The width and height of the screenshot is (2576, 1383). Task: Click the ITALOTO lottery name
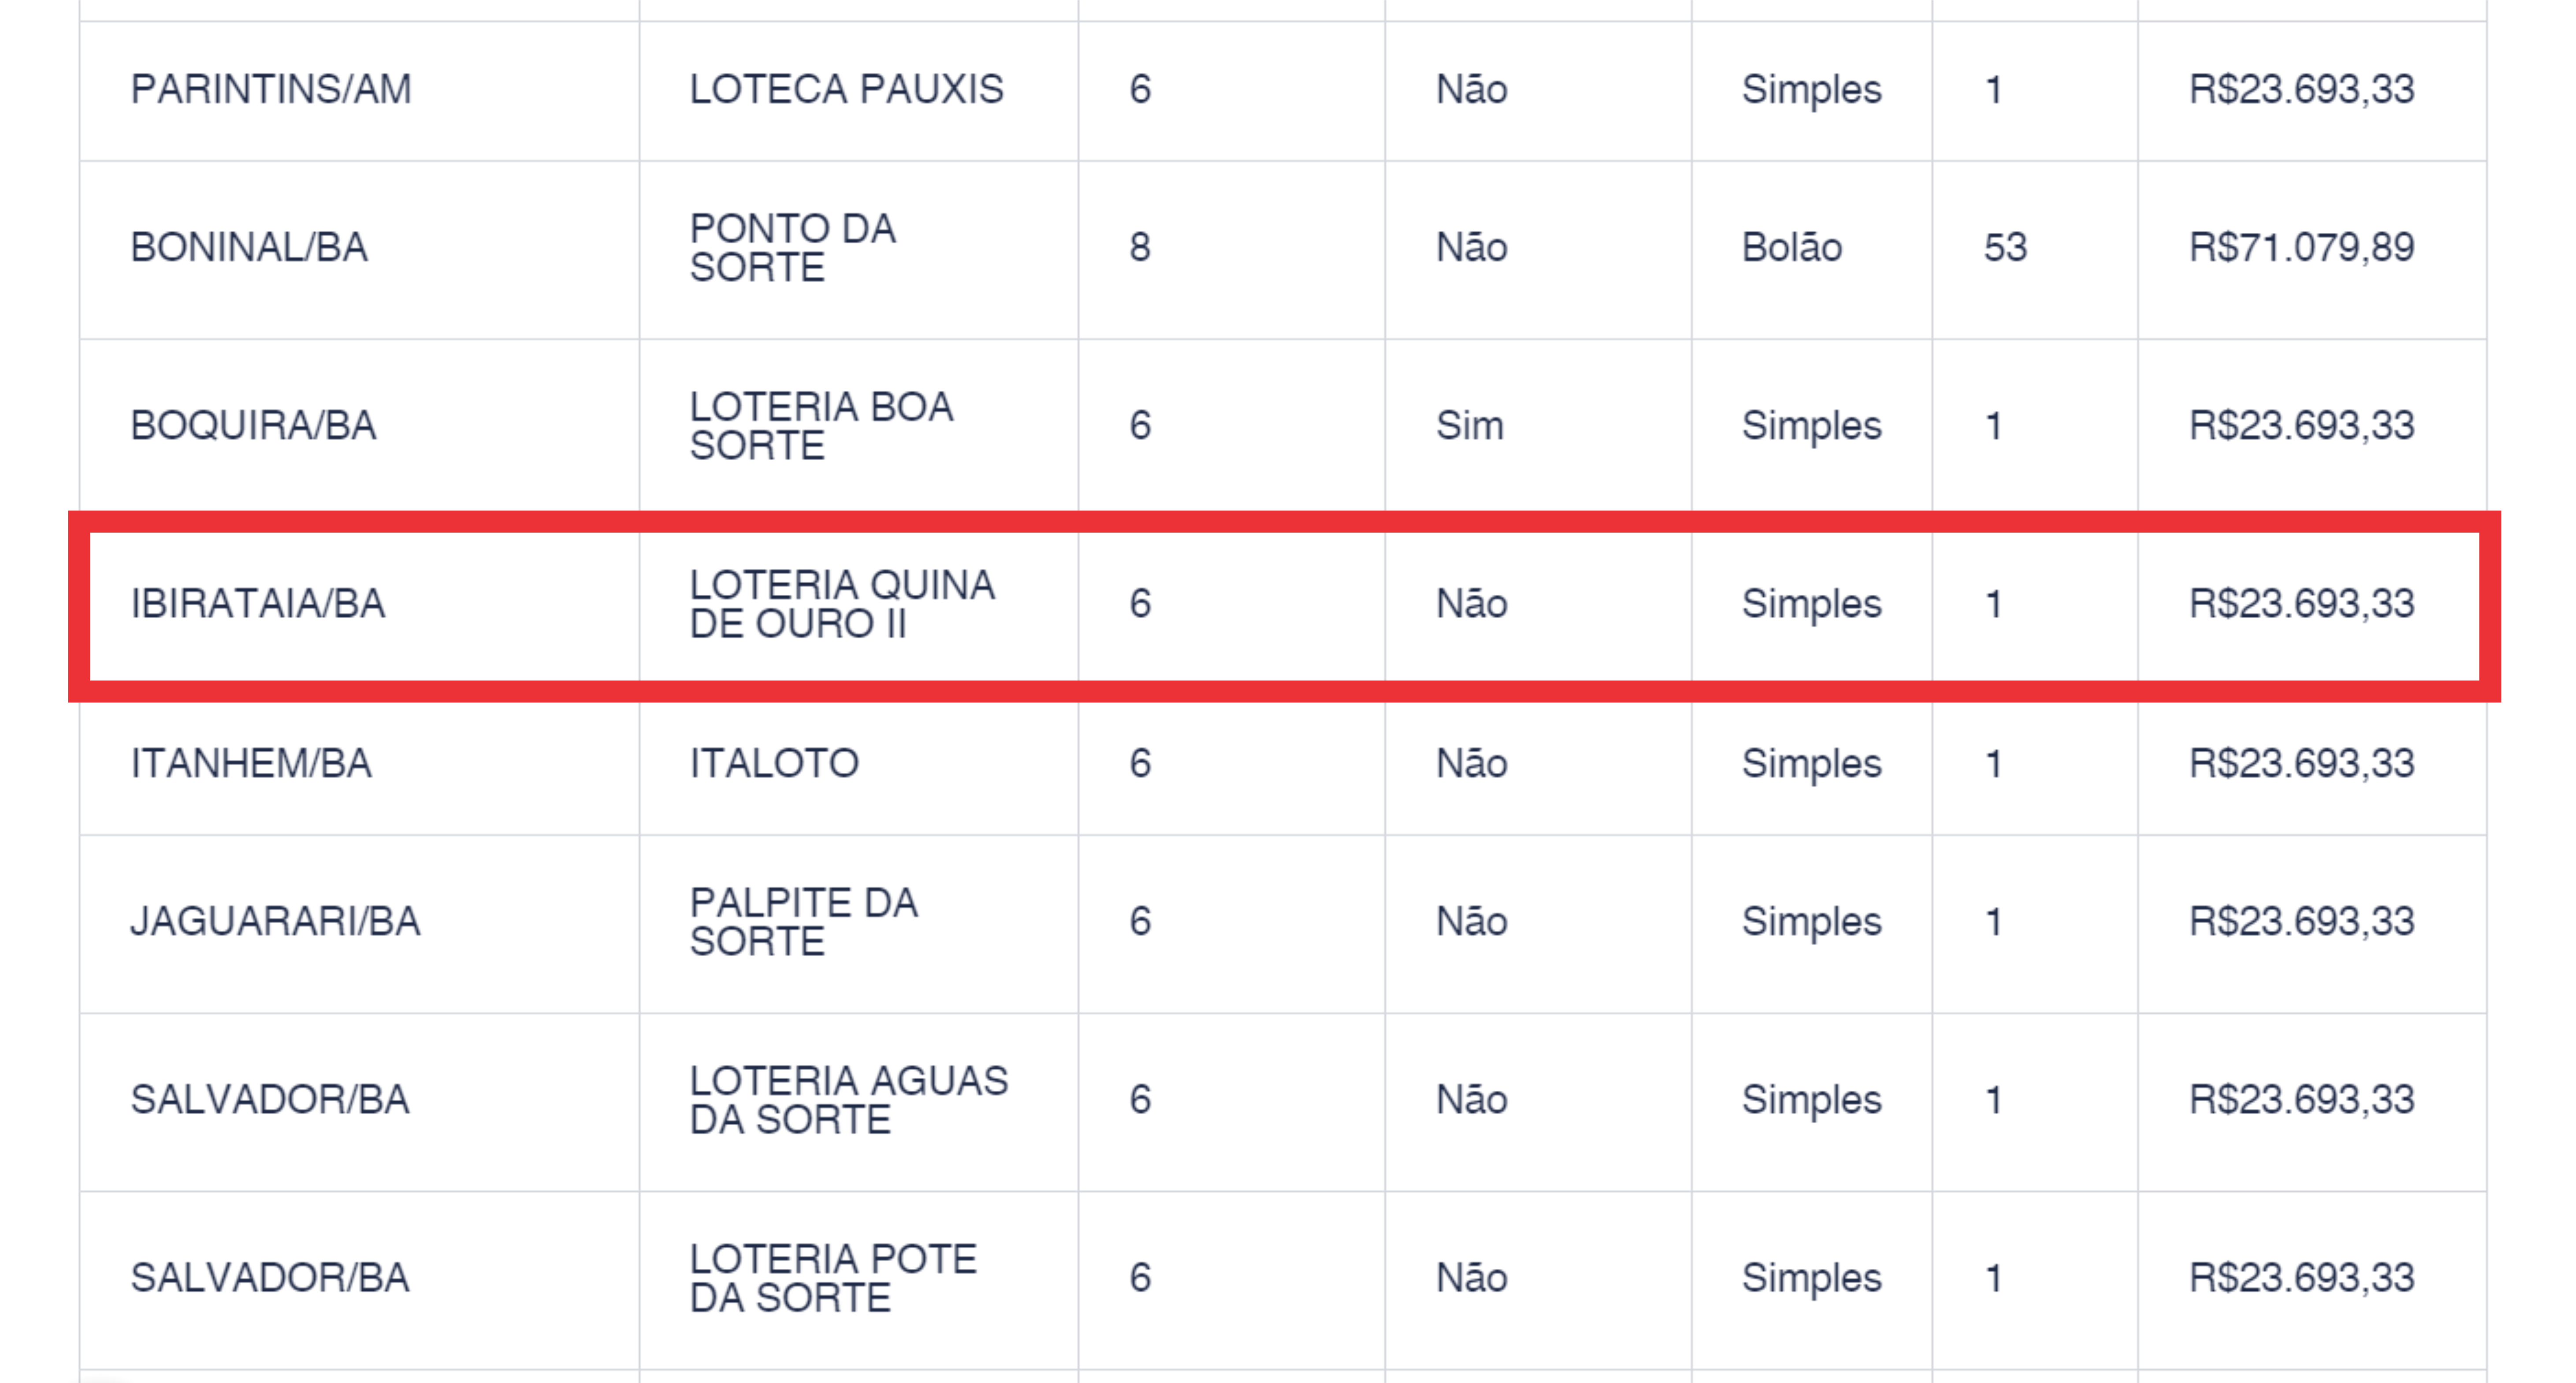coord(774,764)
